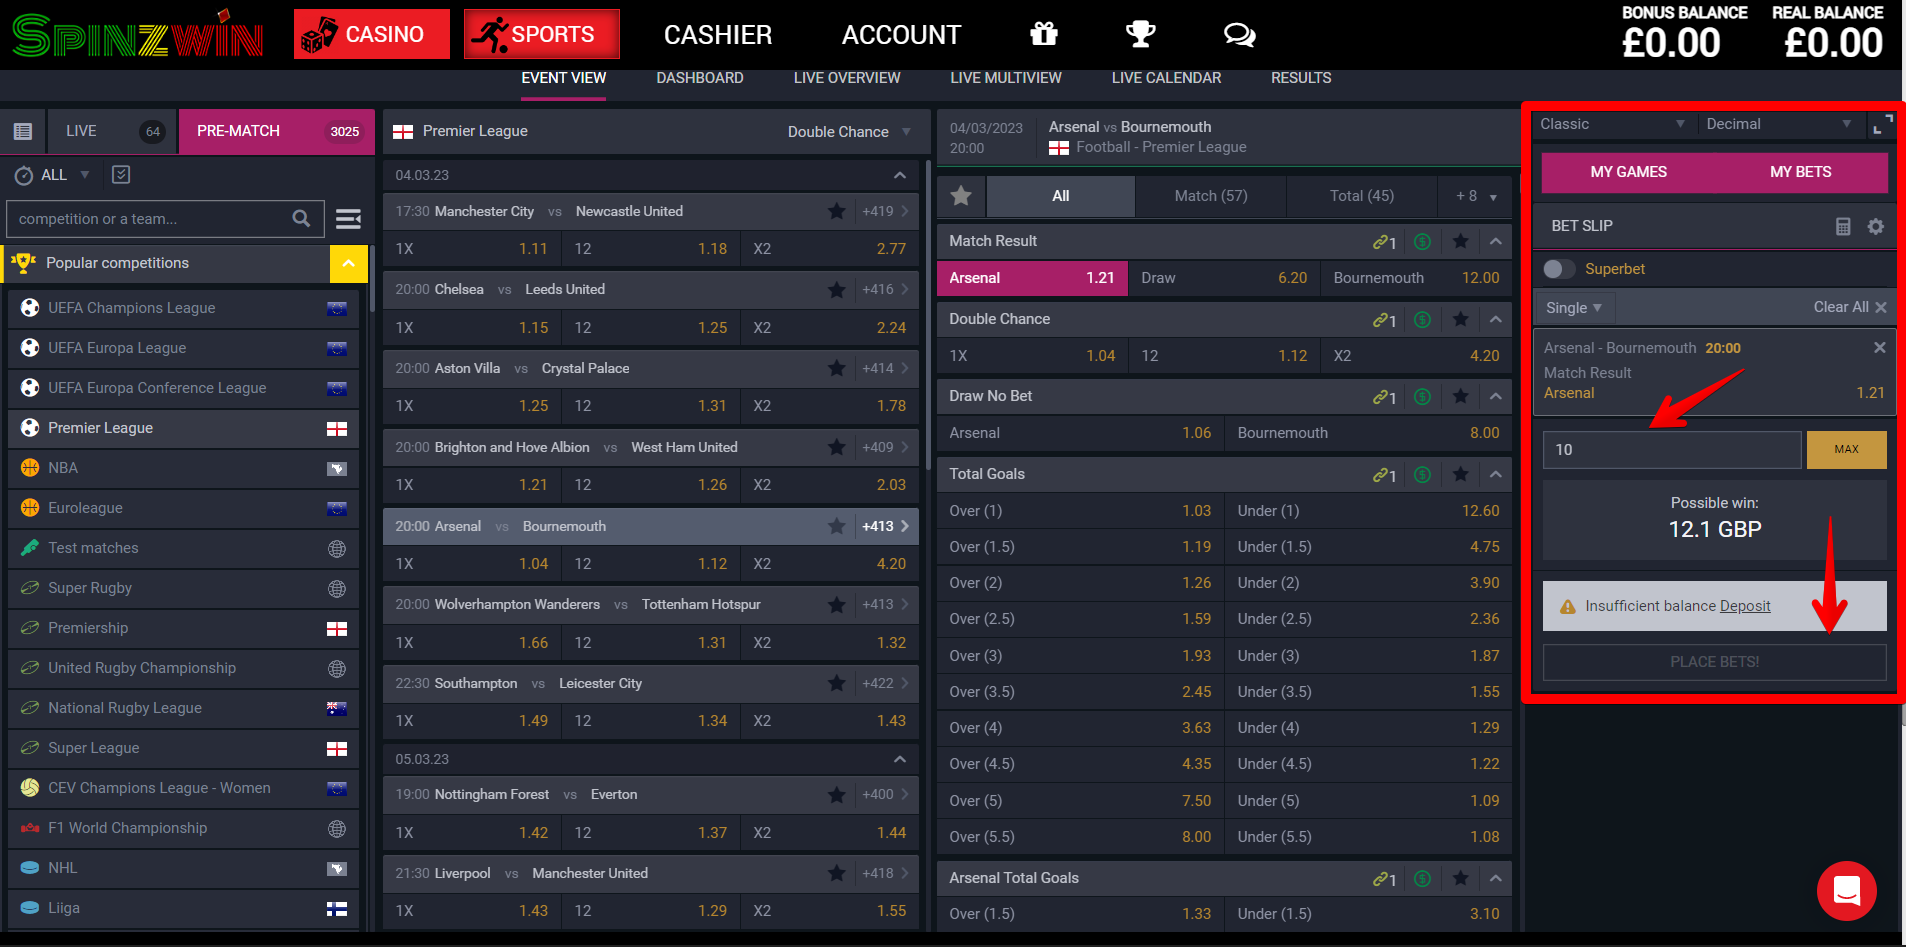1906x947 pixels.
Task: Open bet slip settings gear
Action: tap(1876, 226)
